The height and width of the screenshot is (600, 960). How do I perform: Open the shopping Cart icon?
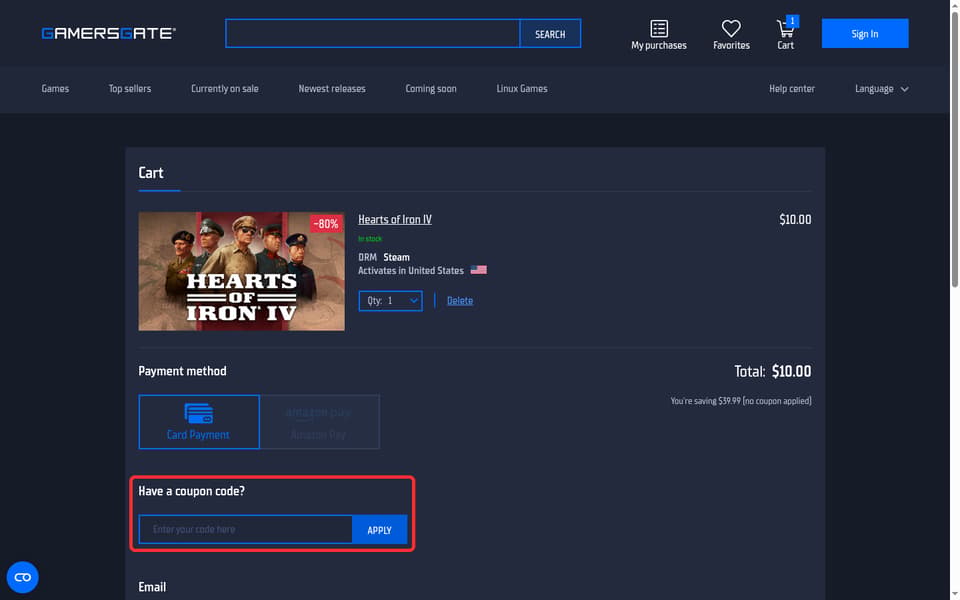(x=786, y=29)
